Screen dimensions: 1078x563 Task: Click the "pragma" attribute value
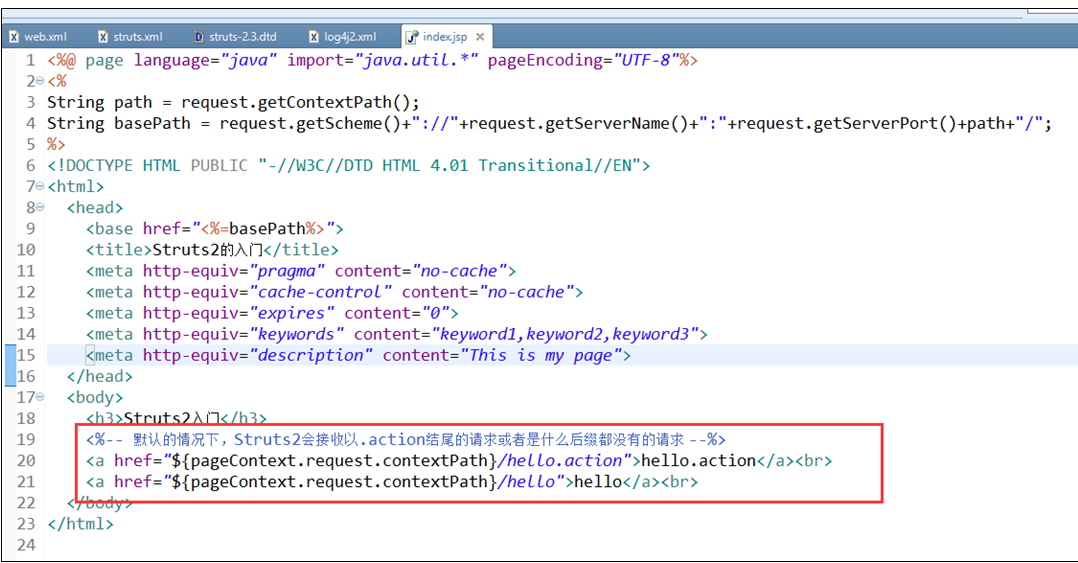coord(287,271)
